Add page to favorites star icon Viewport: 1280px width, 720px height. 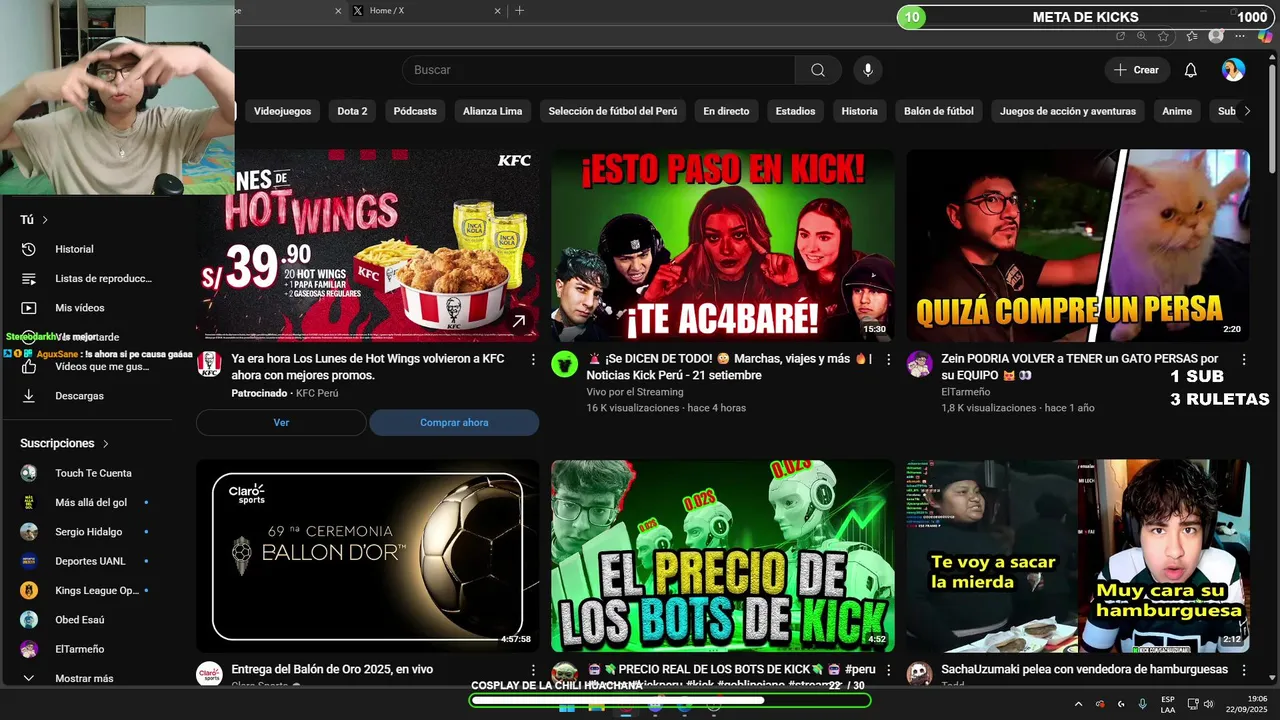(x=1163, y=36)
